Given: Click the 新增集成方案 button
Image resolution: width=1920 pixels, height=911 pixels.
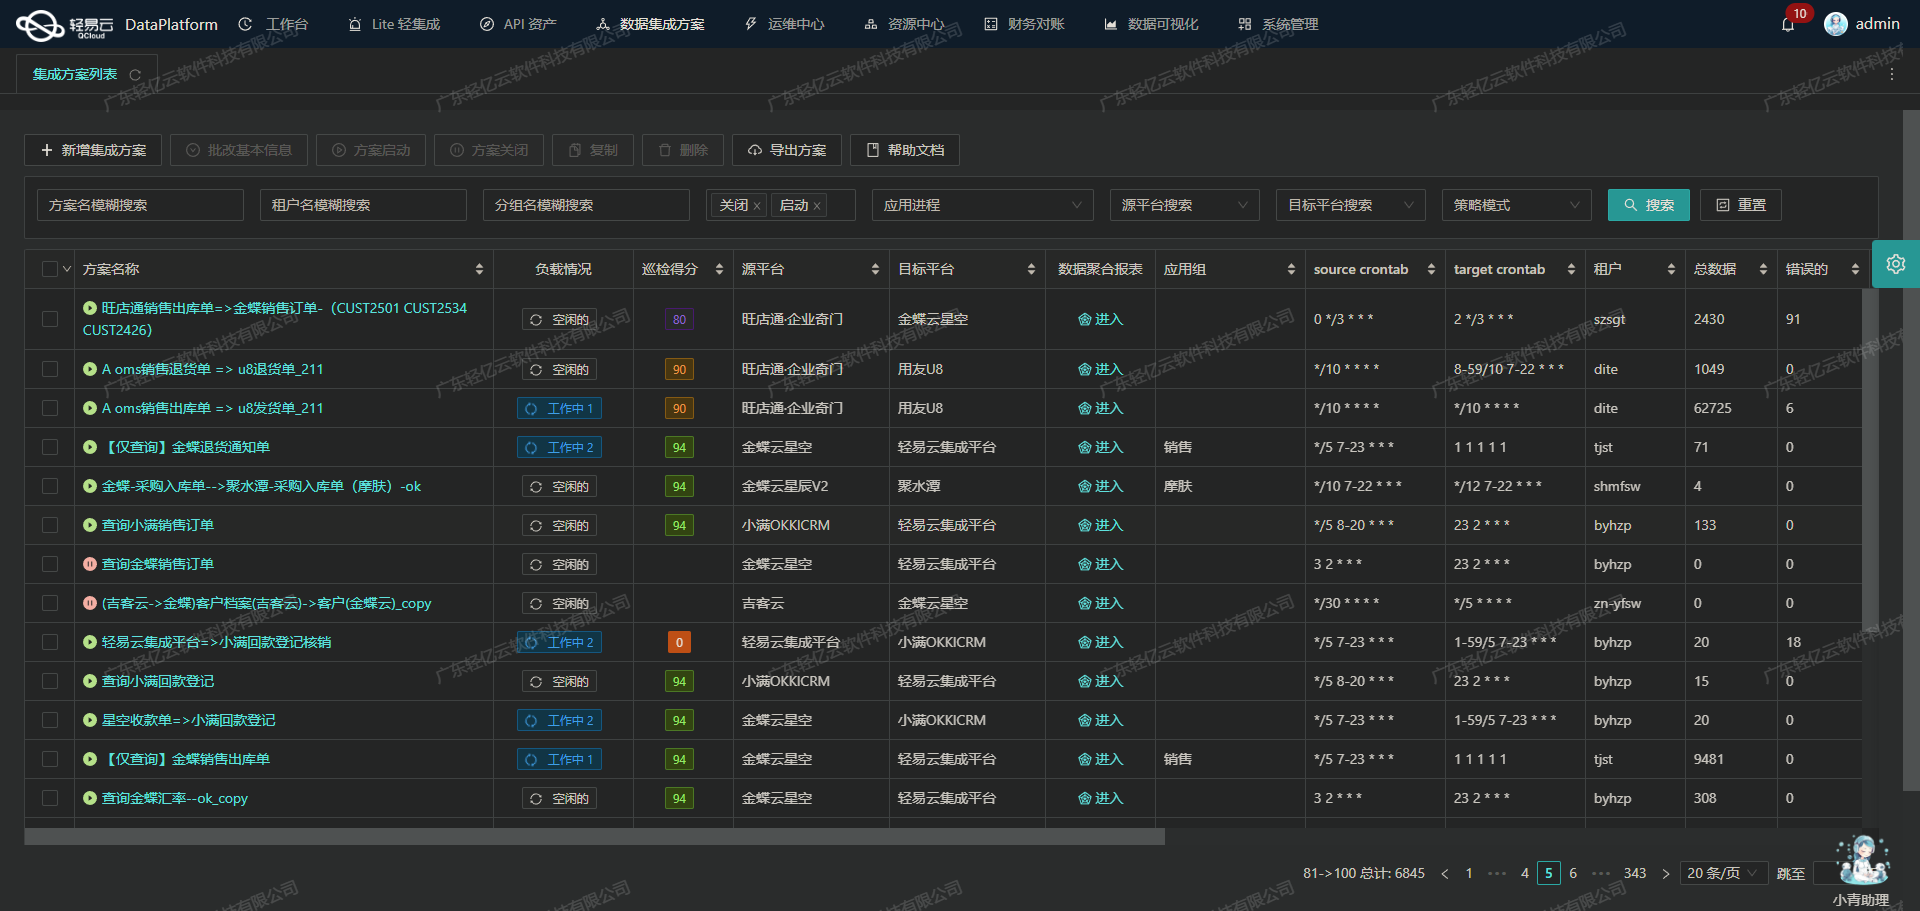Looking at the screenshot, I should (92, 150).
